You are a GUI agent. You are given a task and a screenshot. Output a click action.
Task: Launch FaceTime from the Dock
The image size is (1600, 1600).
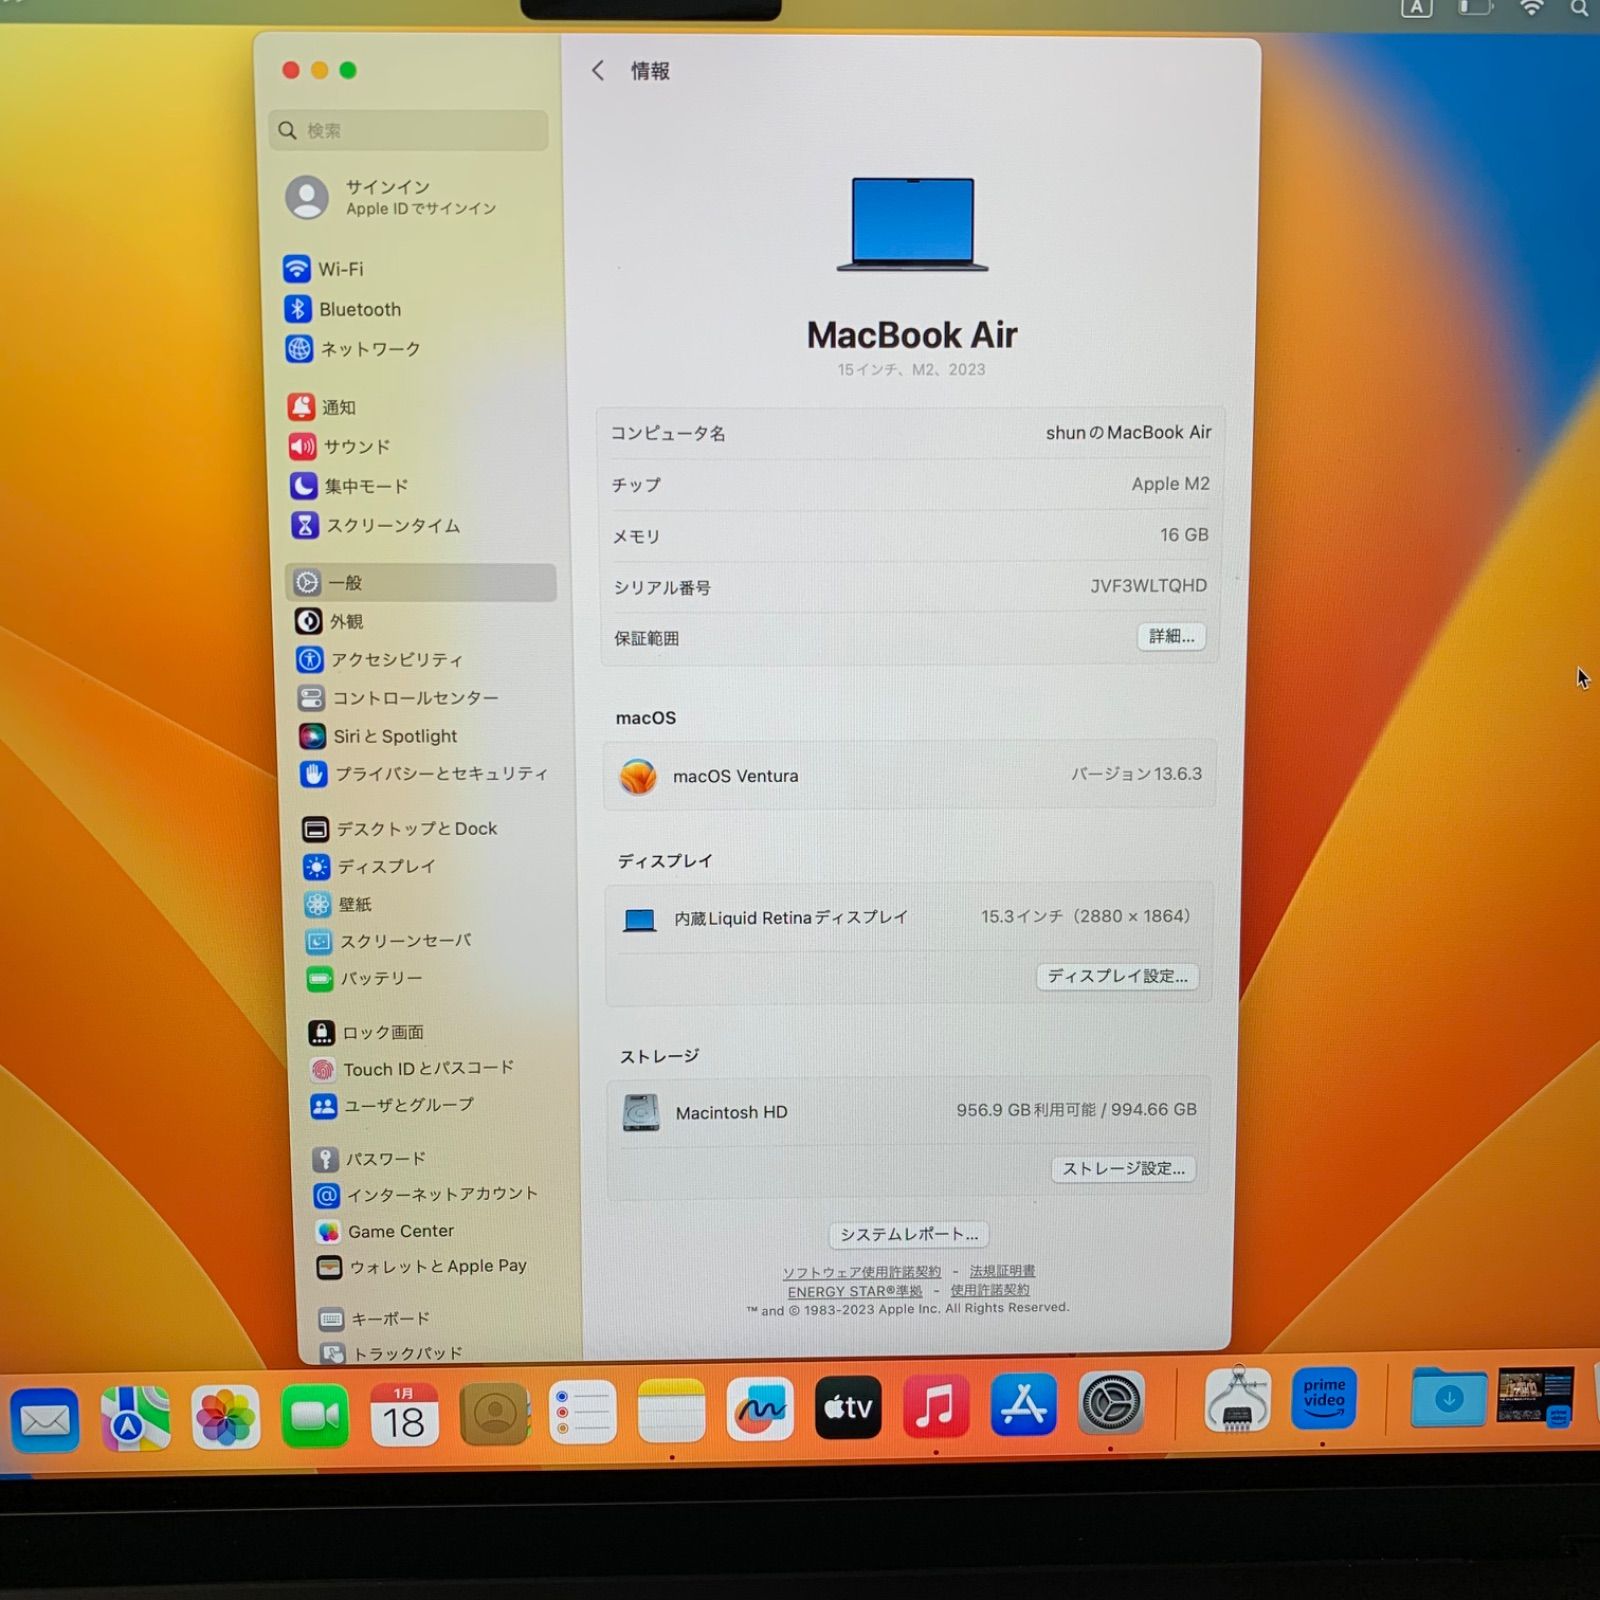(x=315, y=1416)
